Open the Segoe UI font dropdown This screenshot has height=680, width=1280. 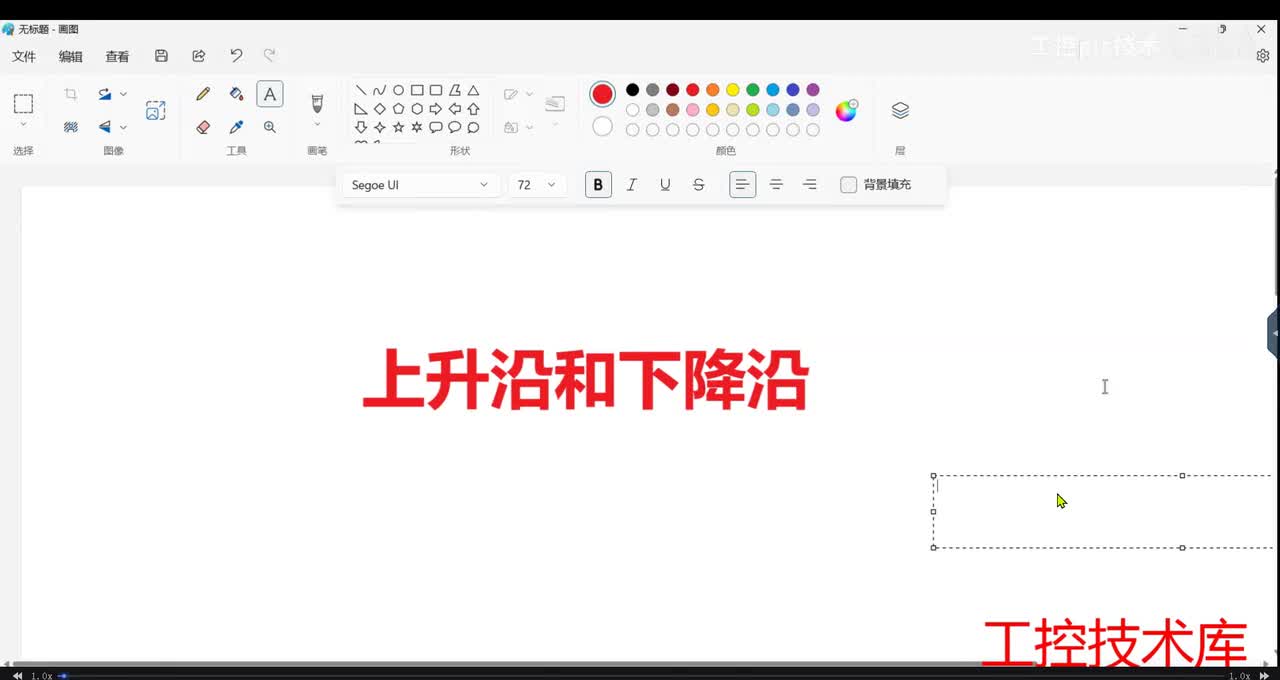coord(420,185)
